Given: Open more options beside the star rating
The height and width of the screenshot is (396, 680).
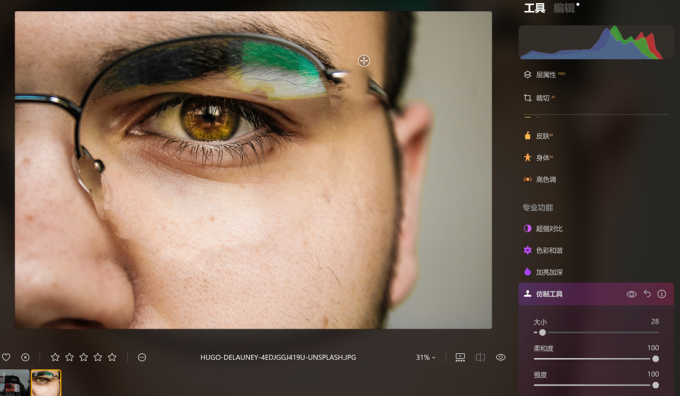Looking at the screenshot, I should [x=142, y=357].
